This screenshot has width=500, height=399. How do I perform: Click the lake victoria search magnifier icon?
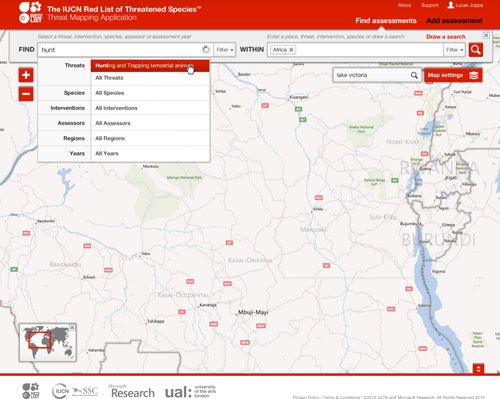(414, 75)
